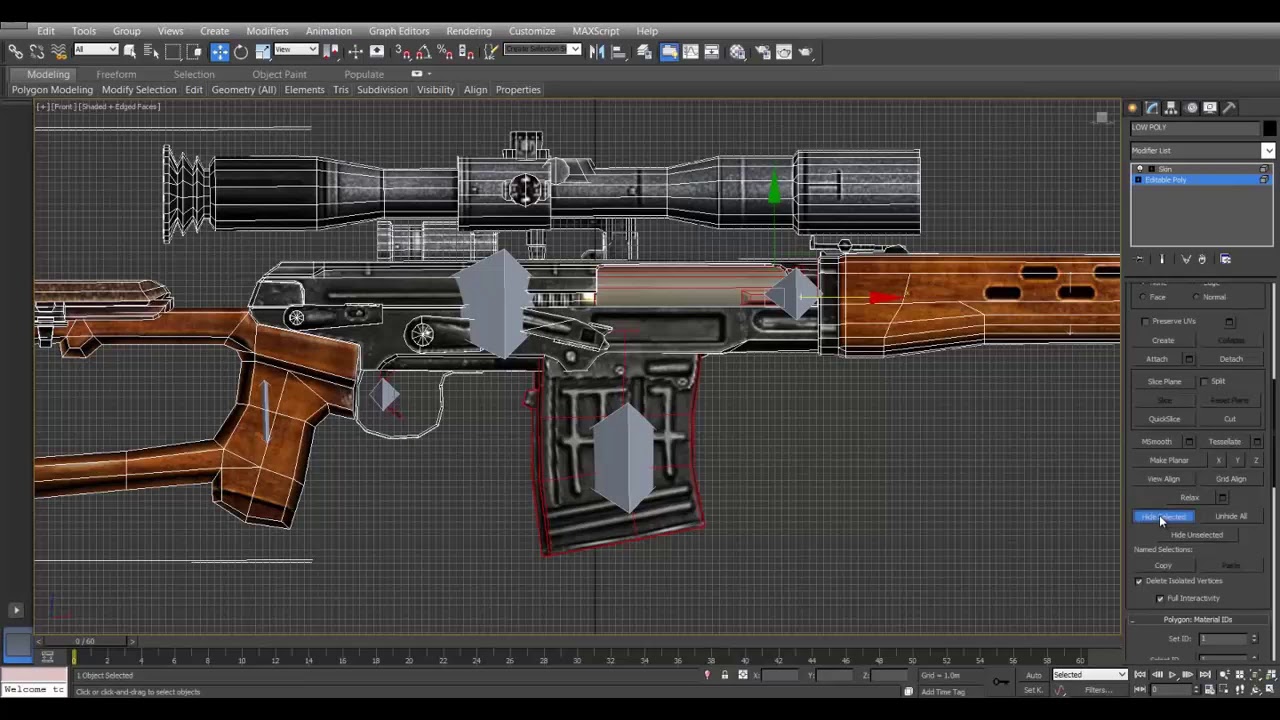1280x720 pixels.
Task: Uncheck Full Interactivity
Action: (x=1160, y=599)
